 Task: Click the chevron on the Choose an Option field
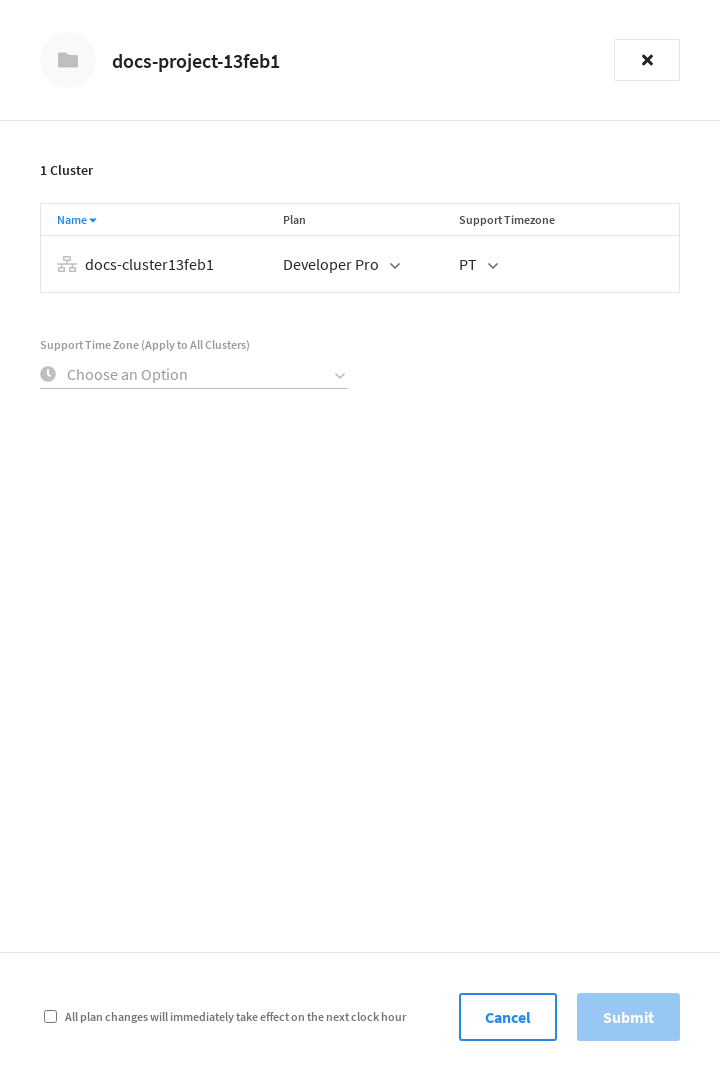point(340,375)
